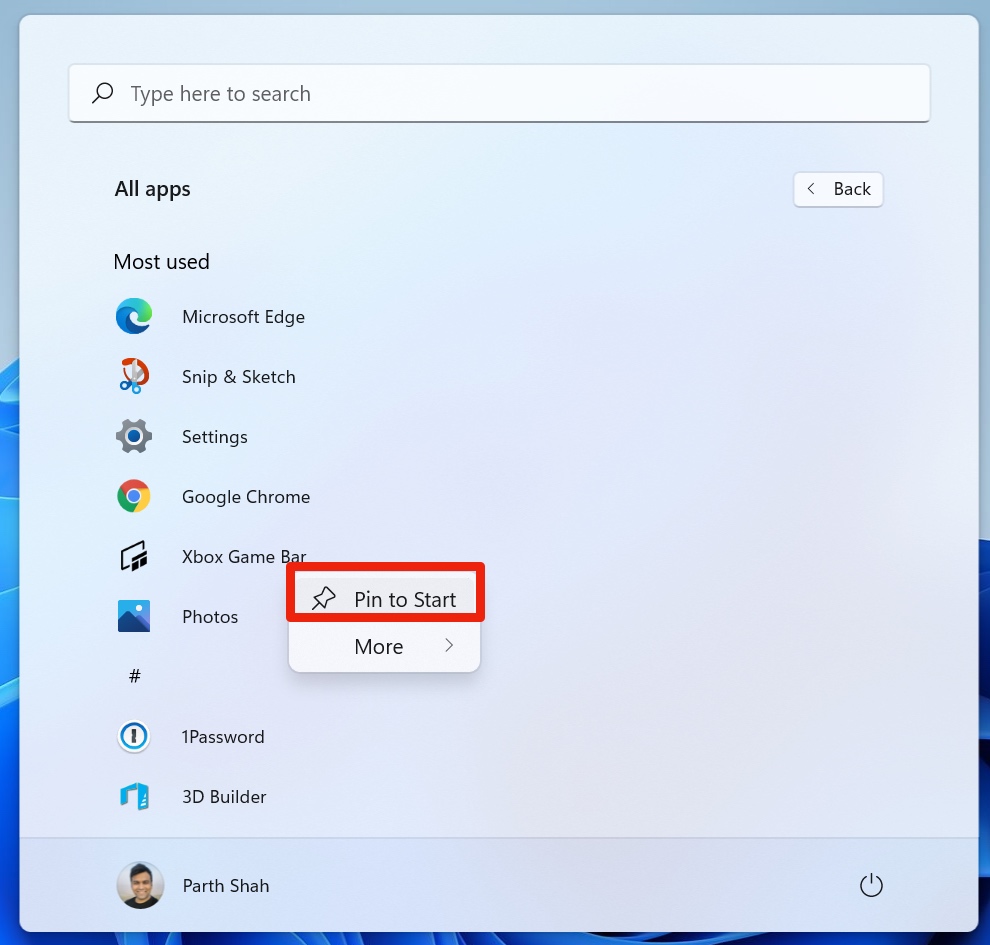Open 1Password
The width and height of the screenshot is (990, 945).
coord(223,736)
